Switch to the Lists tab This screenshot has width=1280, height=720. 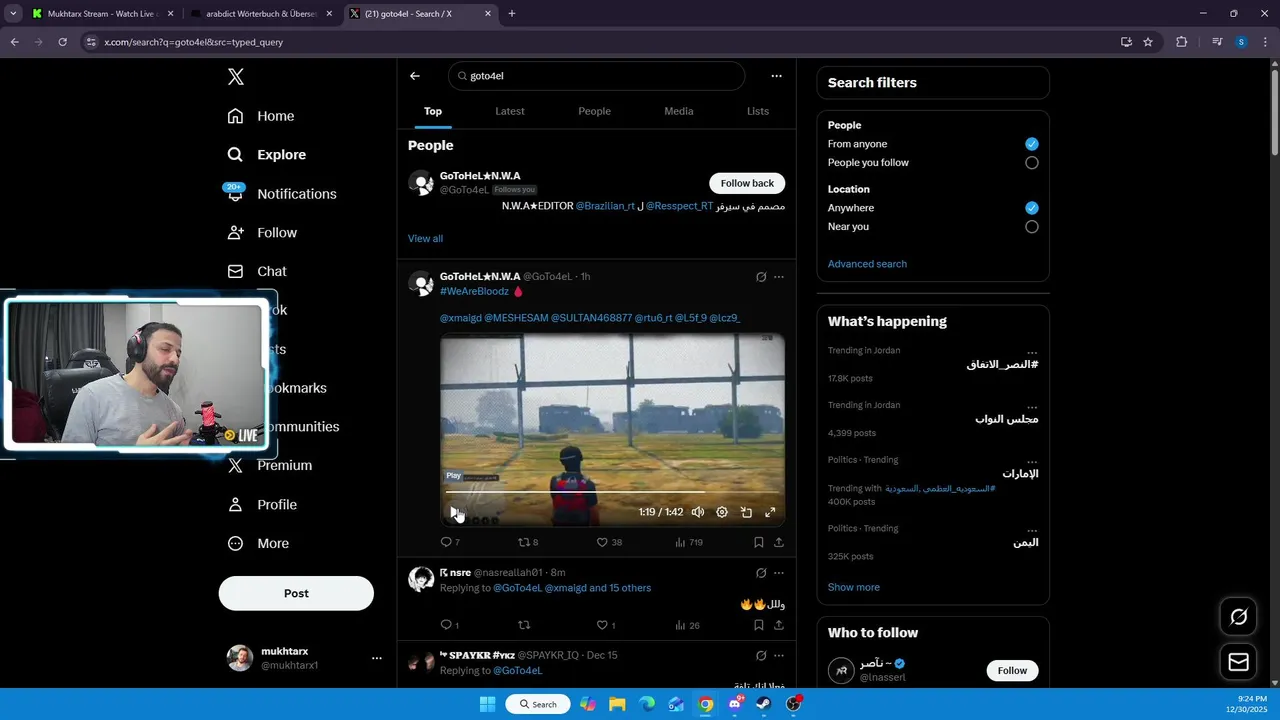pyautogui.click(x=758, y=111)
